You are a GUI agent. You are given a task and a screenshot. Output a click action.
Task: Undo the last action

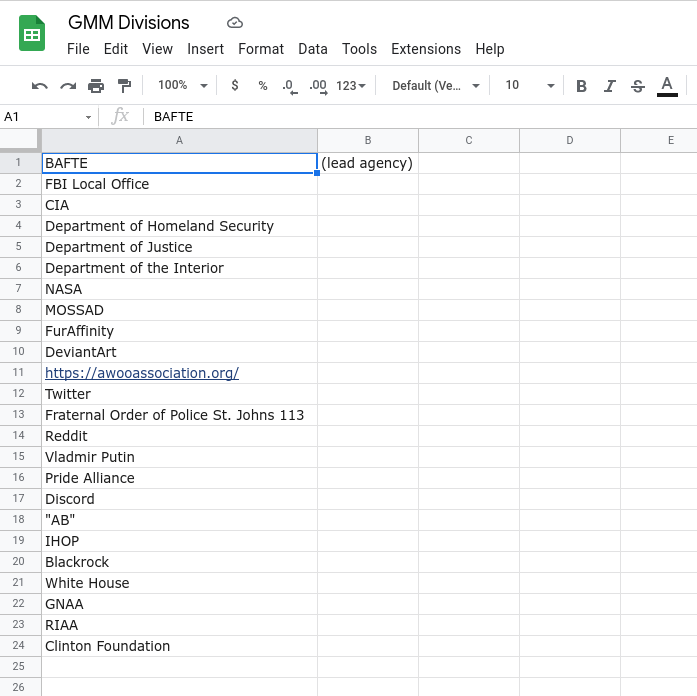tap(40, 85)
